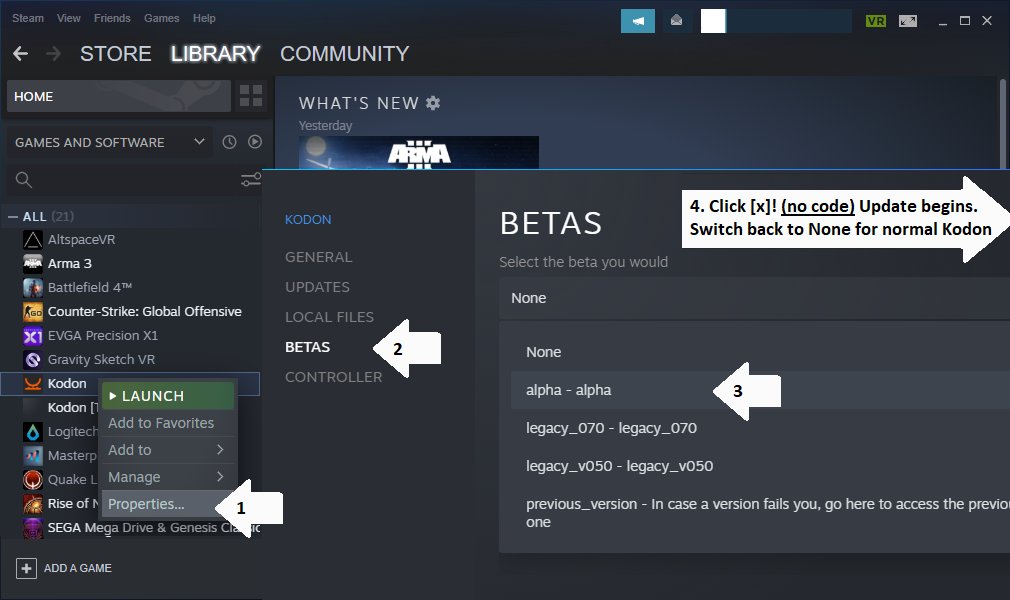Open the Steam menu
Image resolution: width=1010 pixels, height=600 pixels.
coord(28,18)
